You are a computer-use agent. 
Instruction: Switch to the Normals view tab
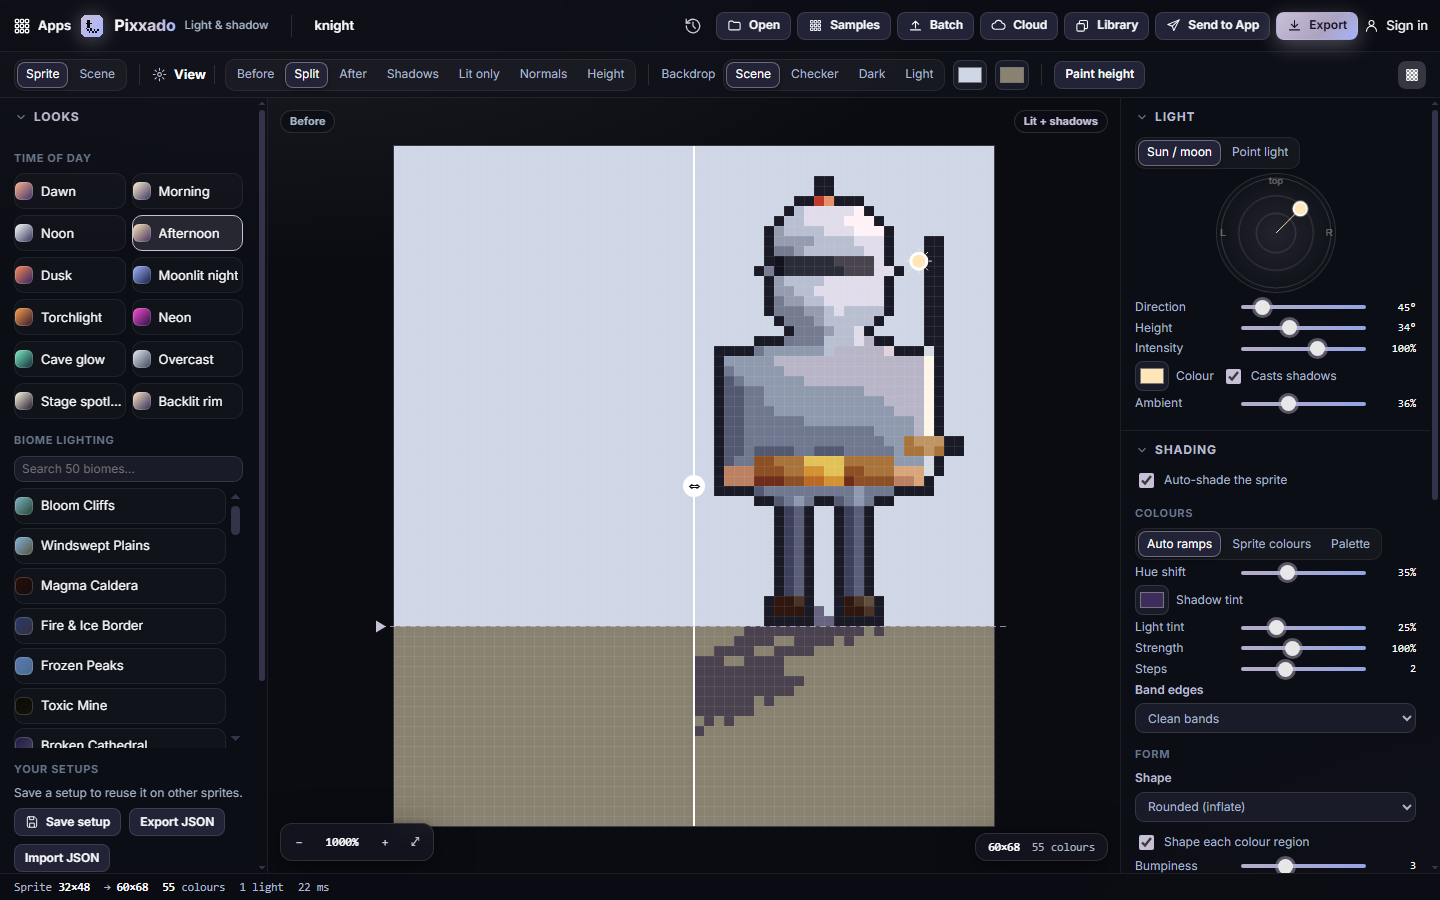[x=543, y=74]
